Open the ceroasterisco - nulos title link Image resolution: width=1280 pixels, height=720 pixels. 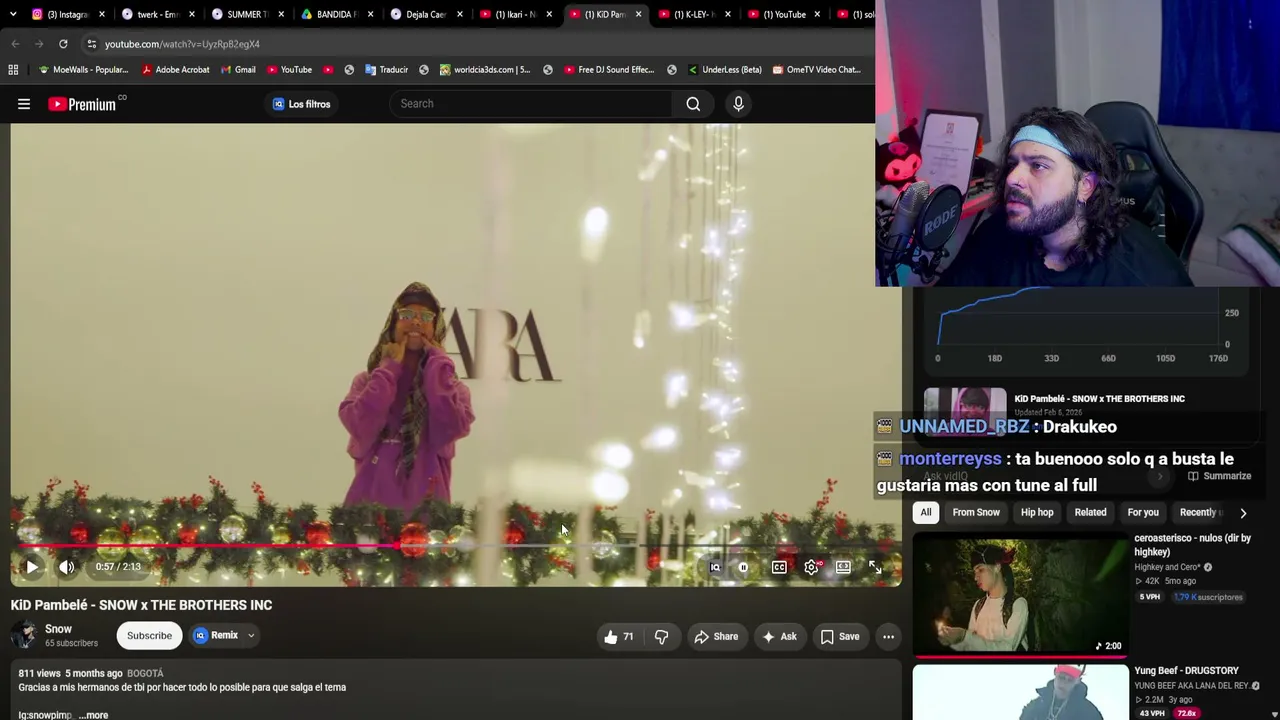click(x=1192, y=544)
